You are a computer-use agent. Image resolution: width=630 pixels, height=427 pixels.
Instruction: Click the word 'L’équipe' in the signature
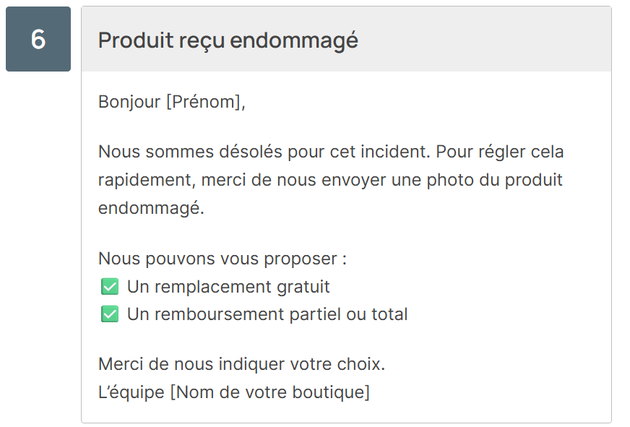(131, 391)
